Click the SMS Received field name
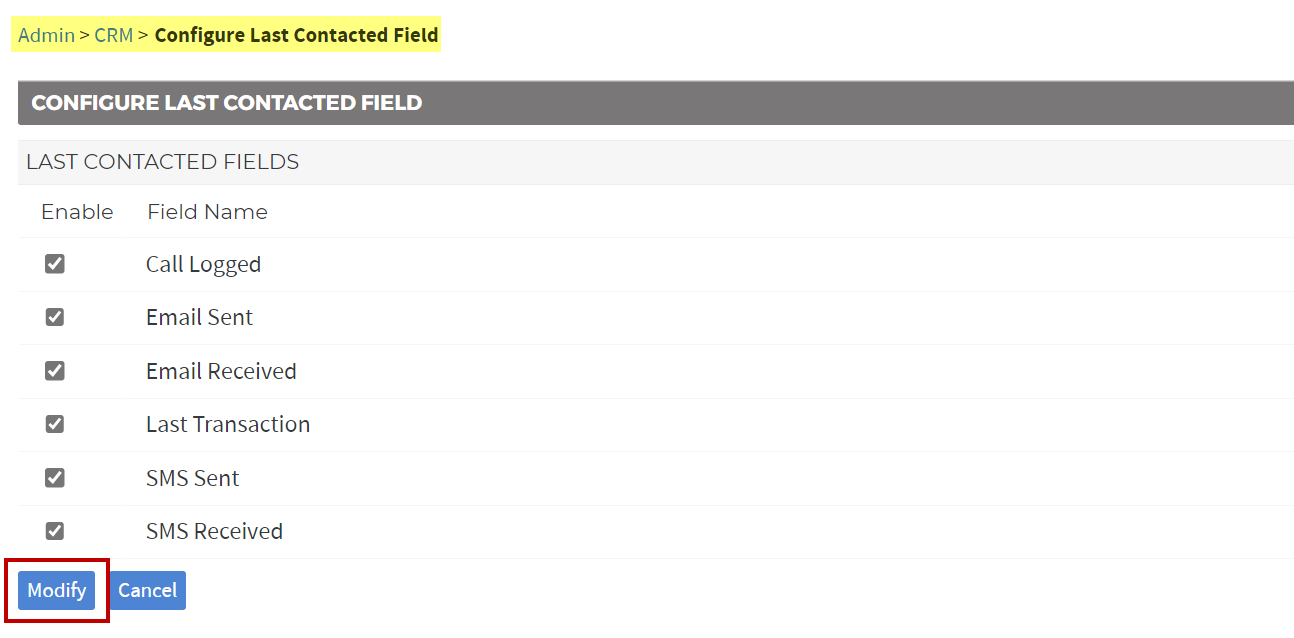The height and width of the screenshot is (638, 1294). 214,531
